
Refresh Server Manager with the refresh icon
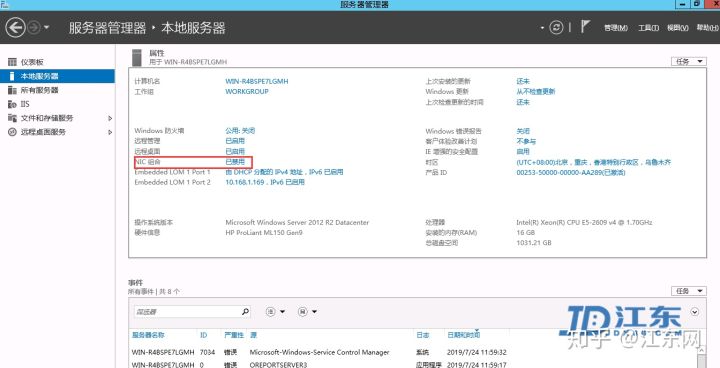(x=557, y=28)
